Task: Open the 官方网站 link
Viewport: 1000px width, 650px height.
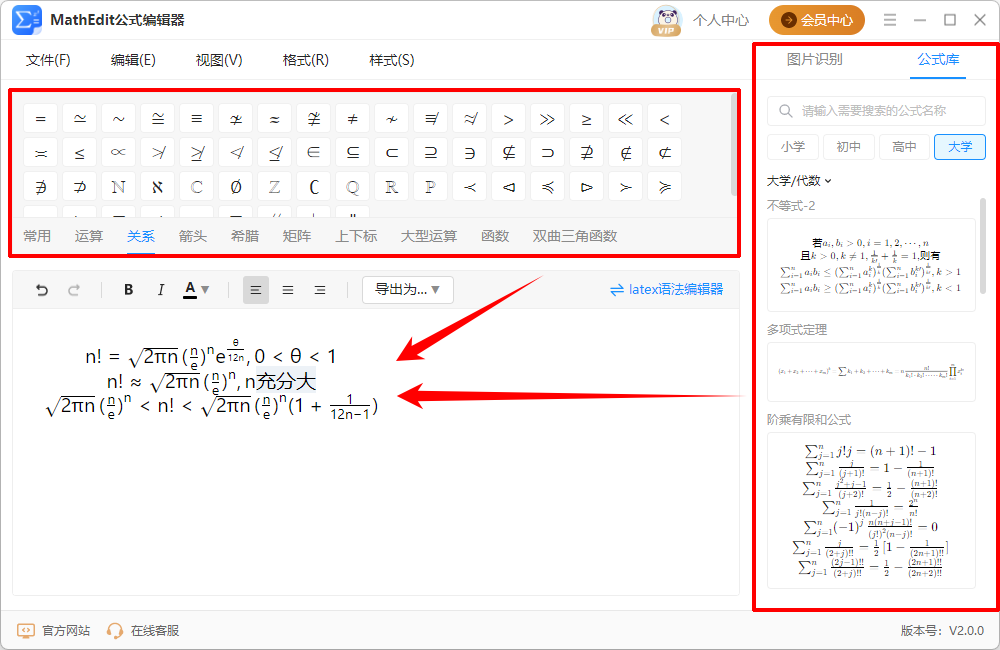Action: tap(54, 631)
